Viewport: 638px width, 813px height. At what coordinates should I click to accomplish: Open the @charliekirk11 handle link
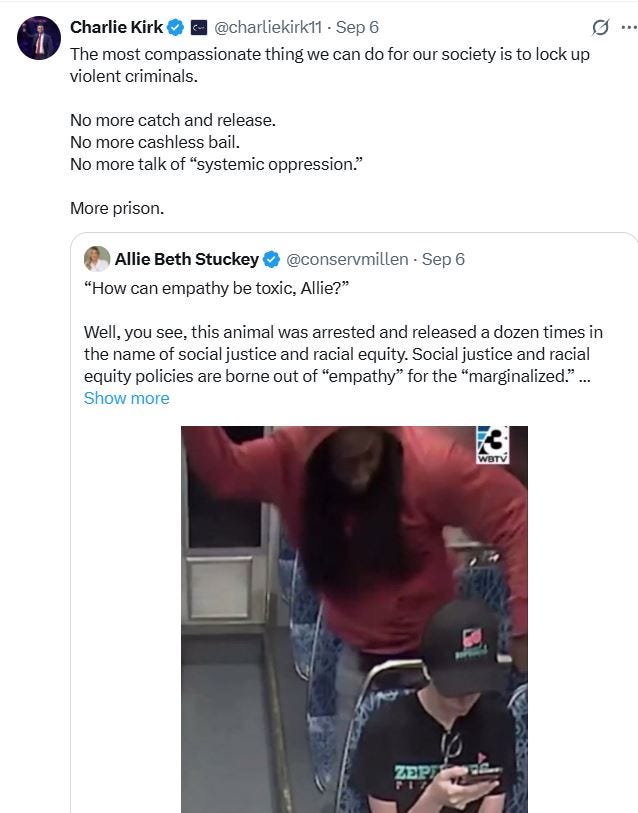click(268, 27)
